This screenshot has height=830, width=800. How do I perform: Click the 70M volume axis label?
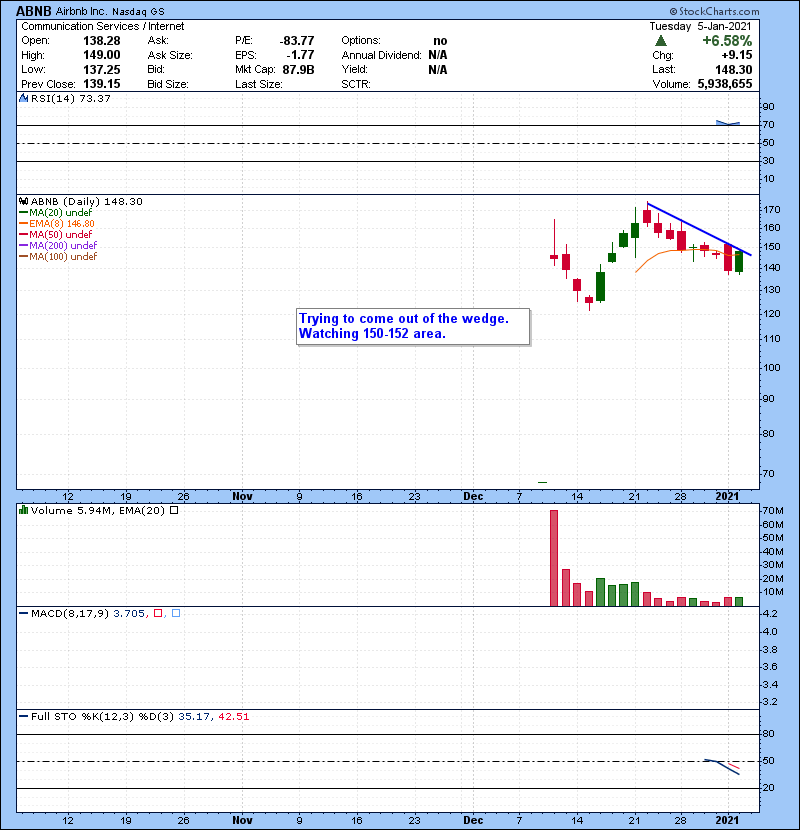tap(772, 511)
